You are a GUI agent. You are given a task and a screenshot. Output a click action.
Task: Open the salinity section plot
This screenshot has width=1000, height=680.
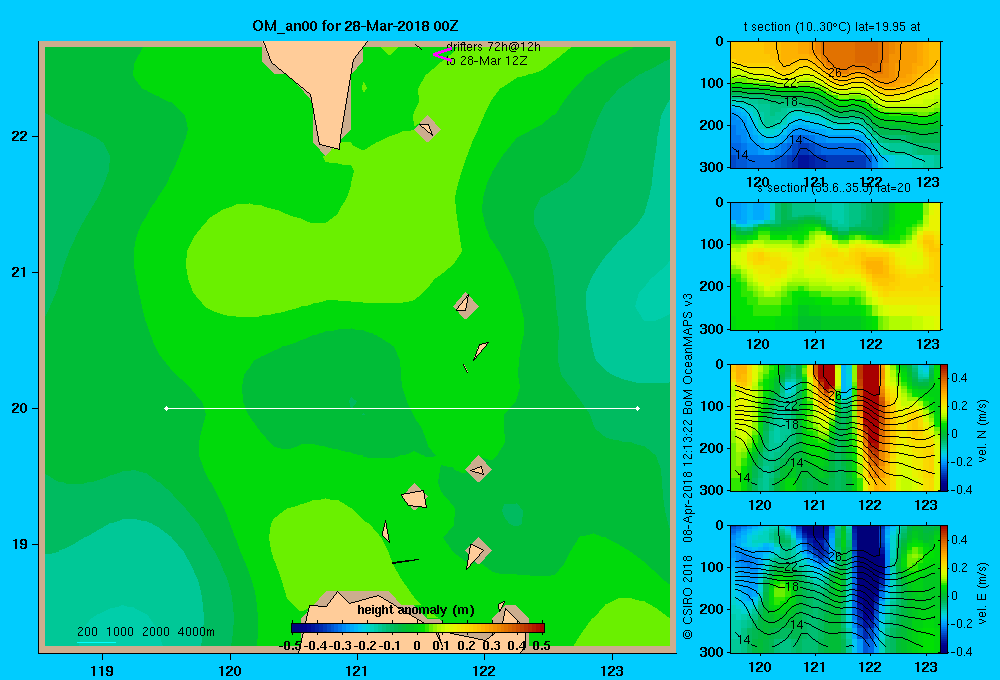pyautogui.click(x=835, y=266)
